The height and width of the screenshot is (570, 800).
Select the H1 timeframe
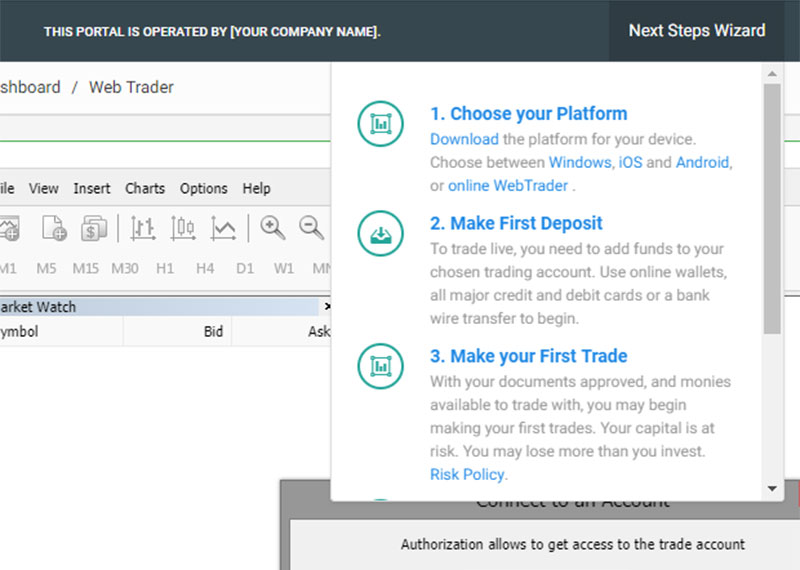(x=165, y=268)
